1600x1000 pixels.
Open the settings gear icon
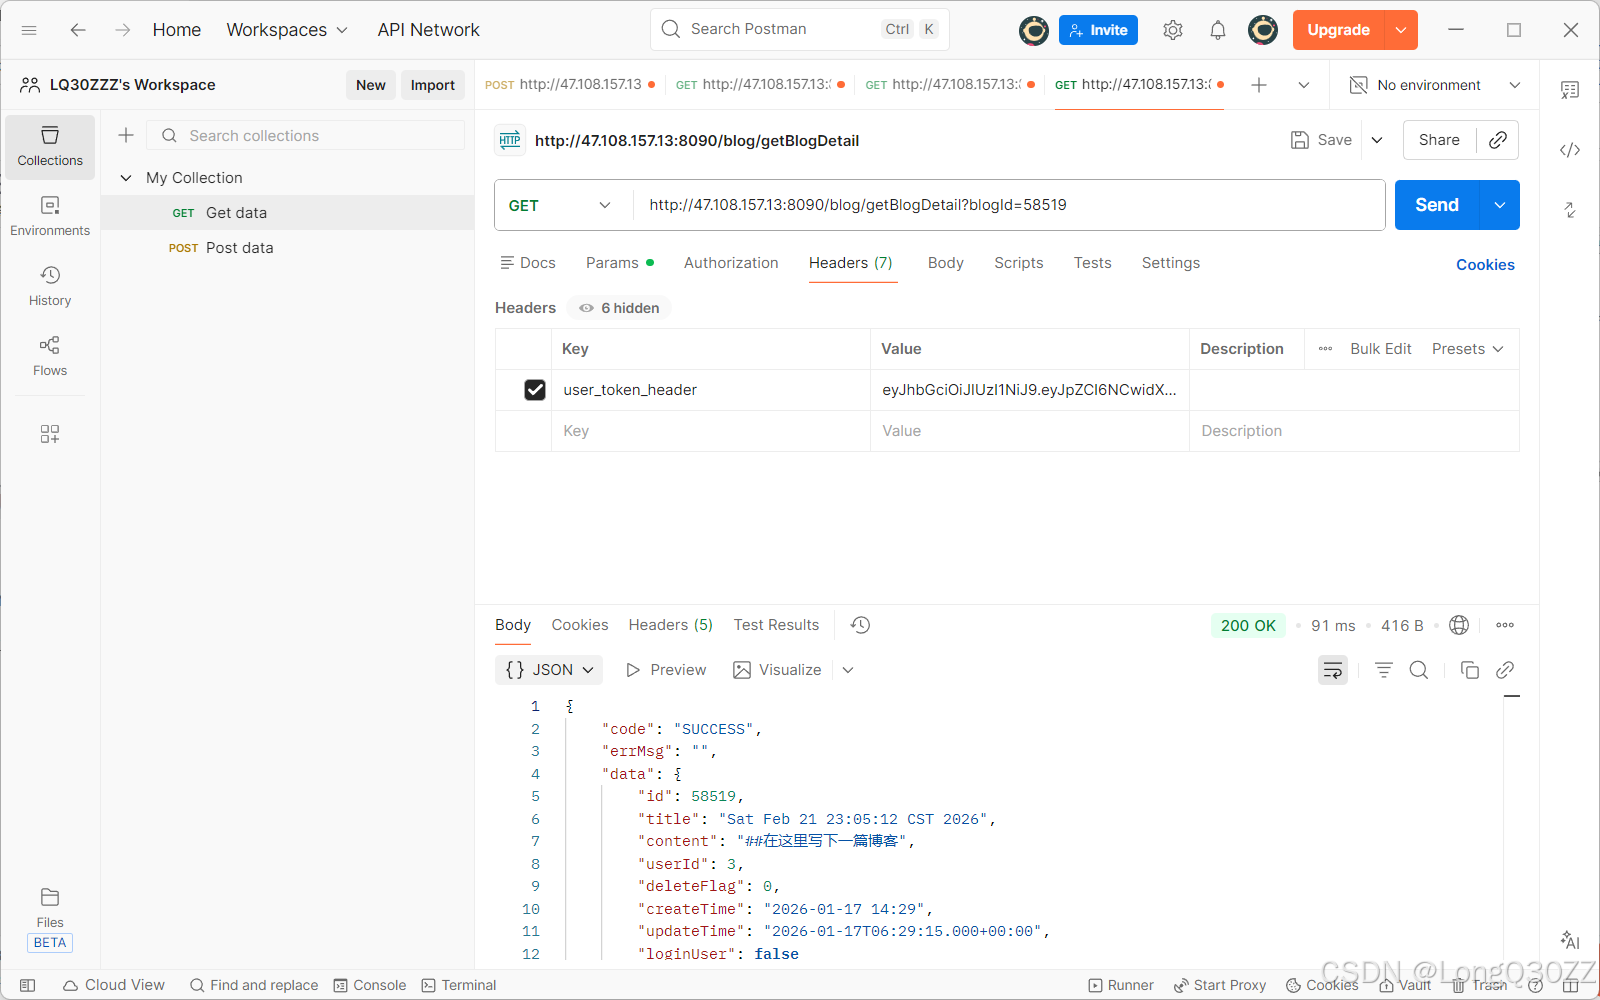1173,30
